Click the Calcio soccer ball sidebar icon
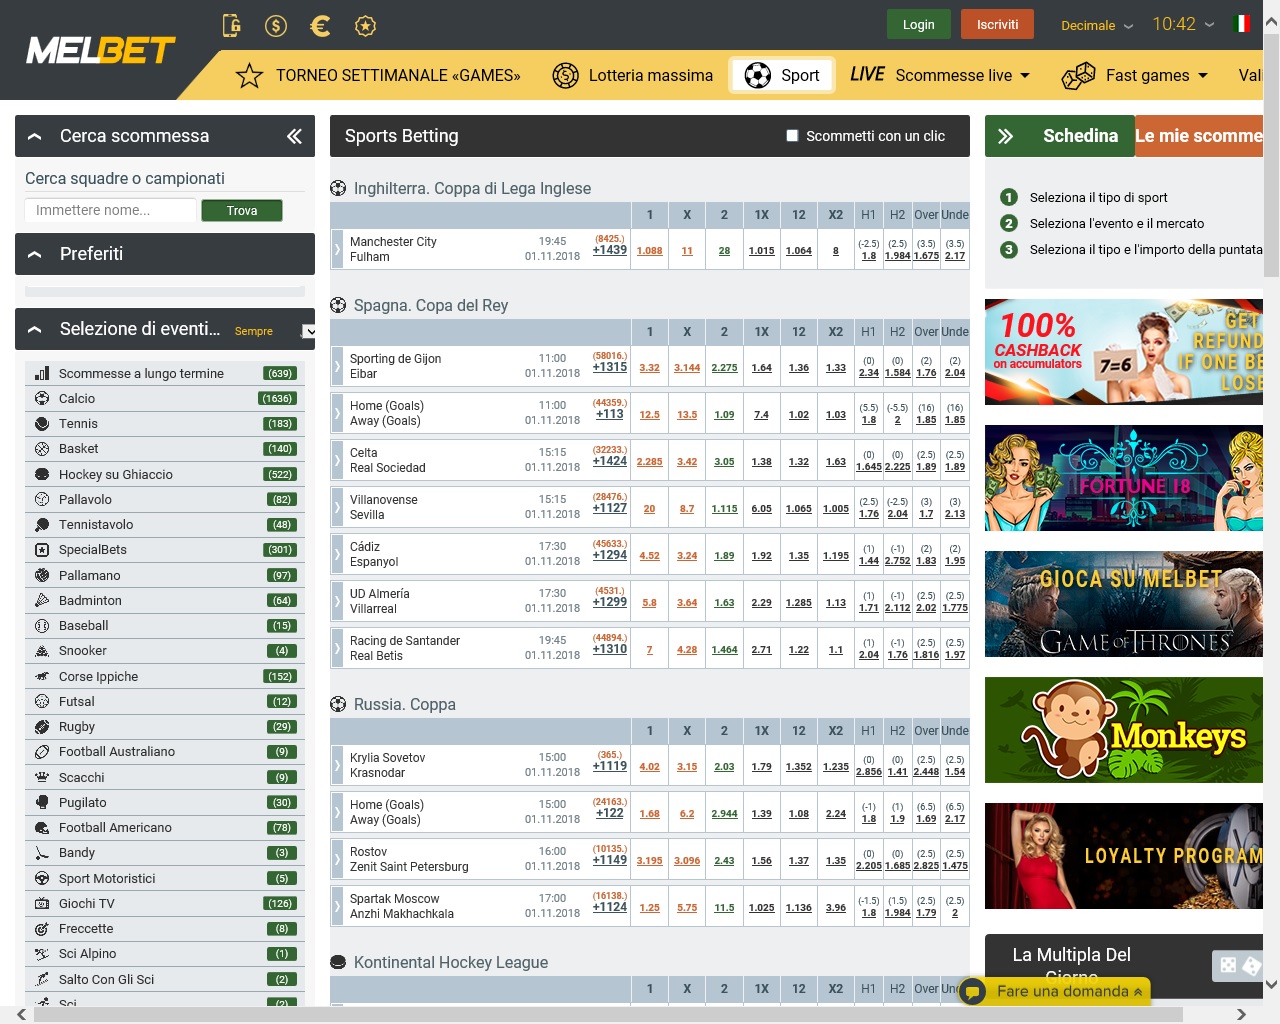The height and width of the screenshot is (1024, 1280). 42,398
